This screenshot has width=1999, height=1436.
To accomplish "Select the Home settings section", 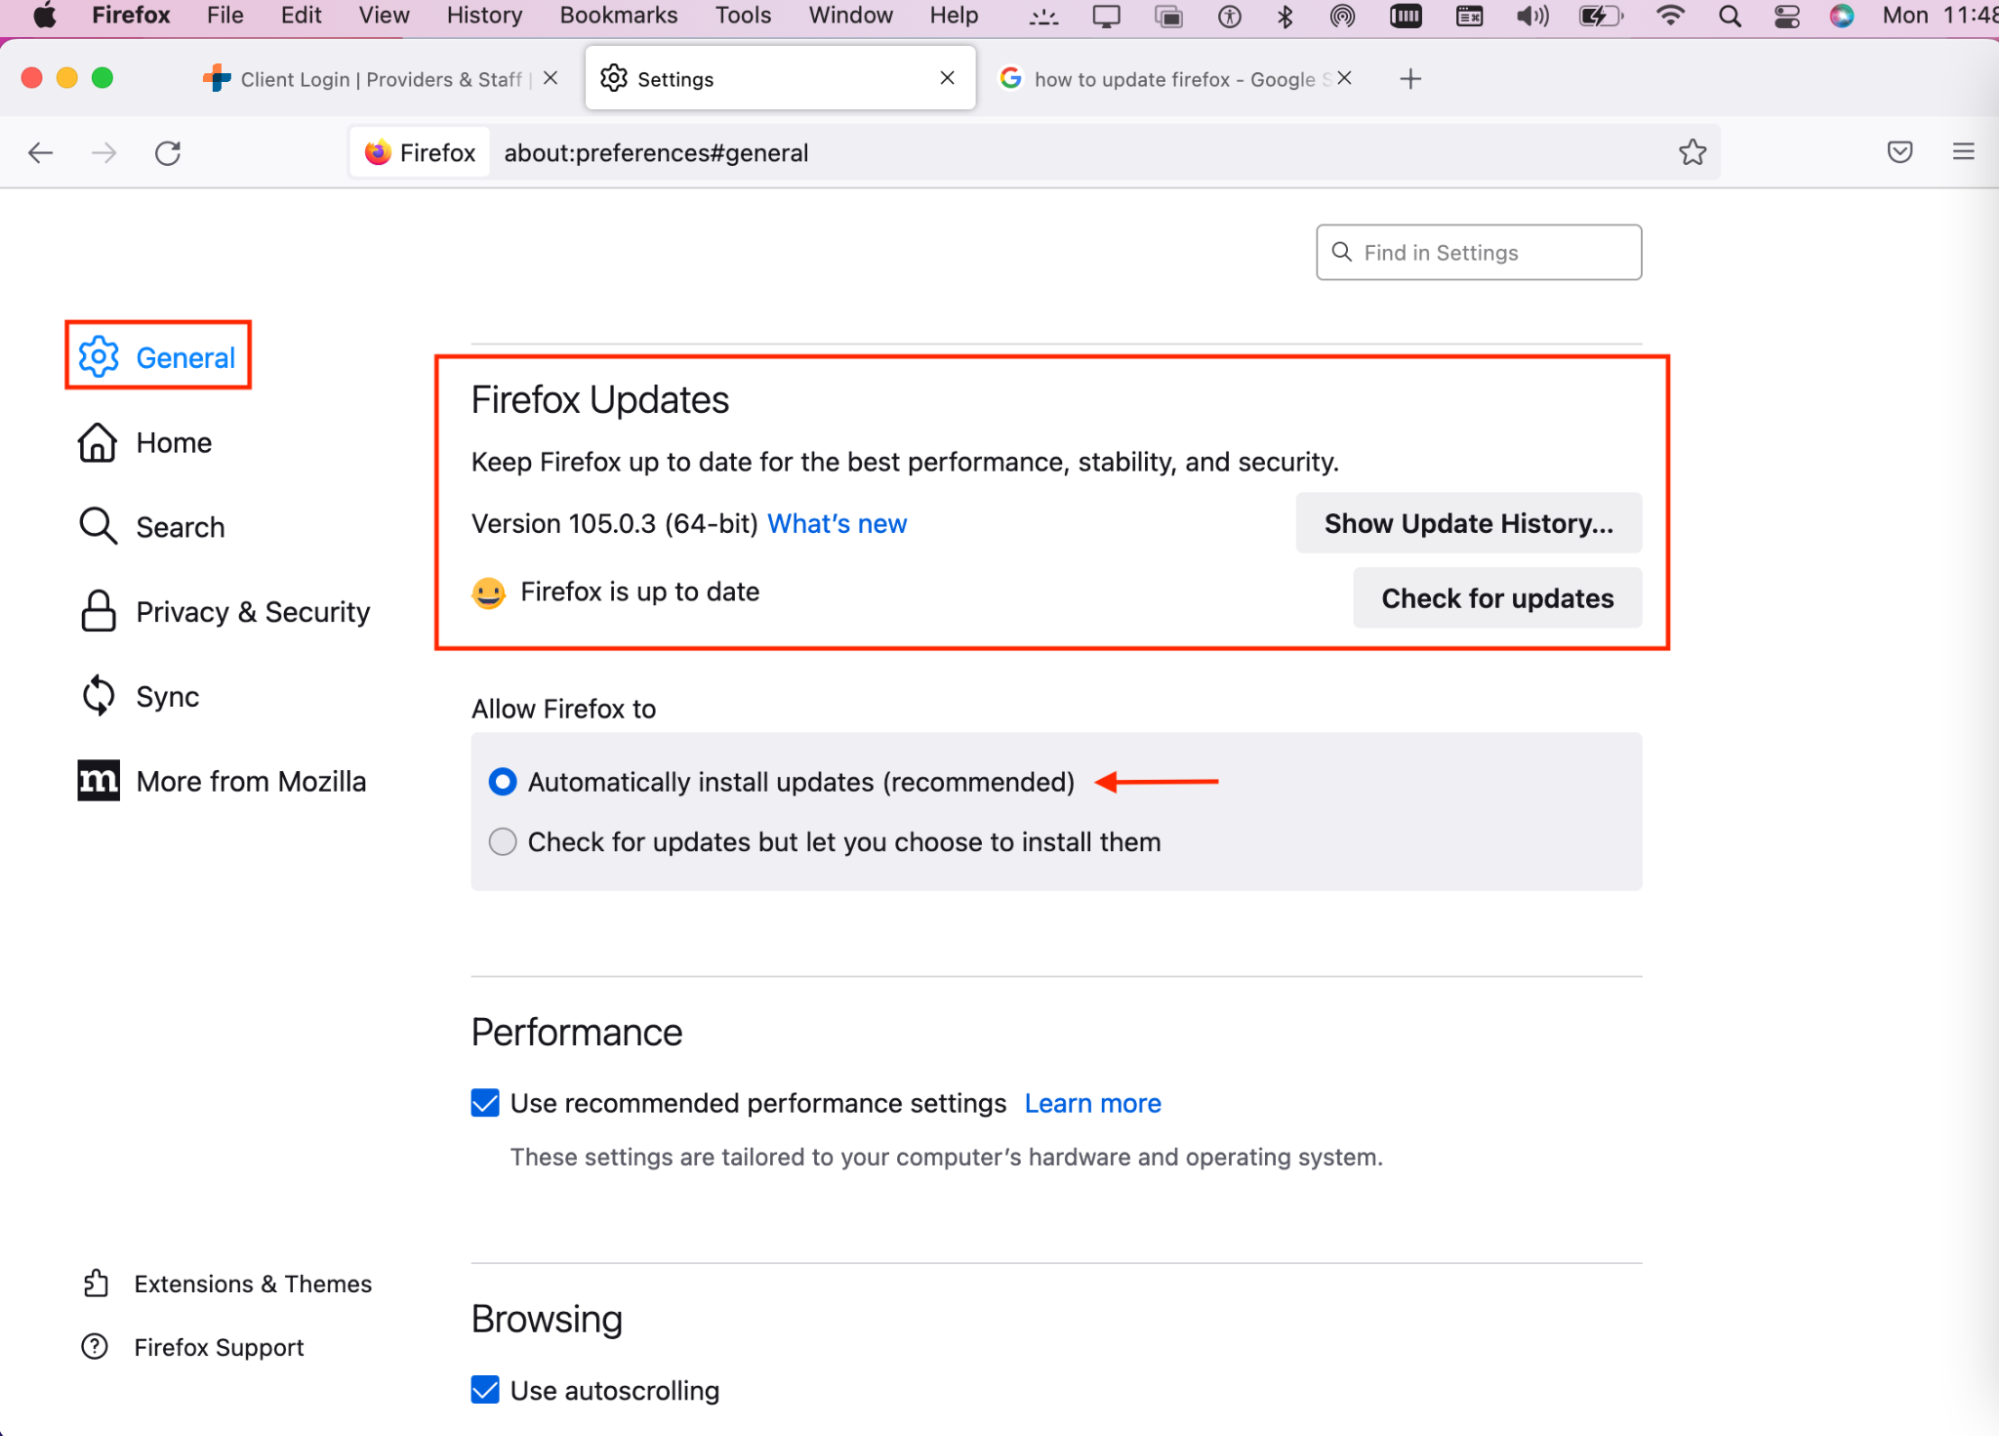I will [x=173, y=442].
